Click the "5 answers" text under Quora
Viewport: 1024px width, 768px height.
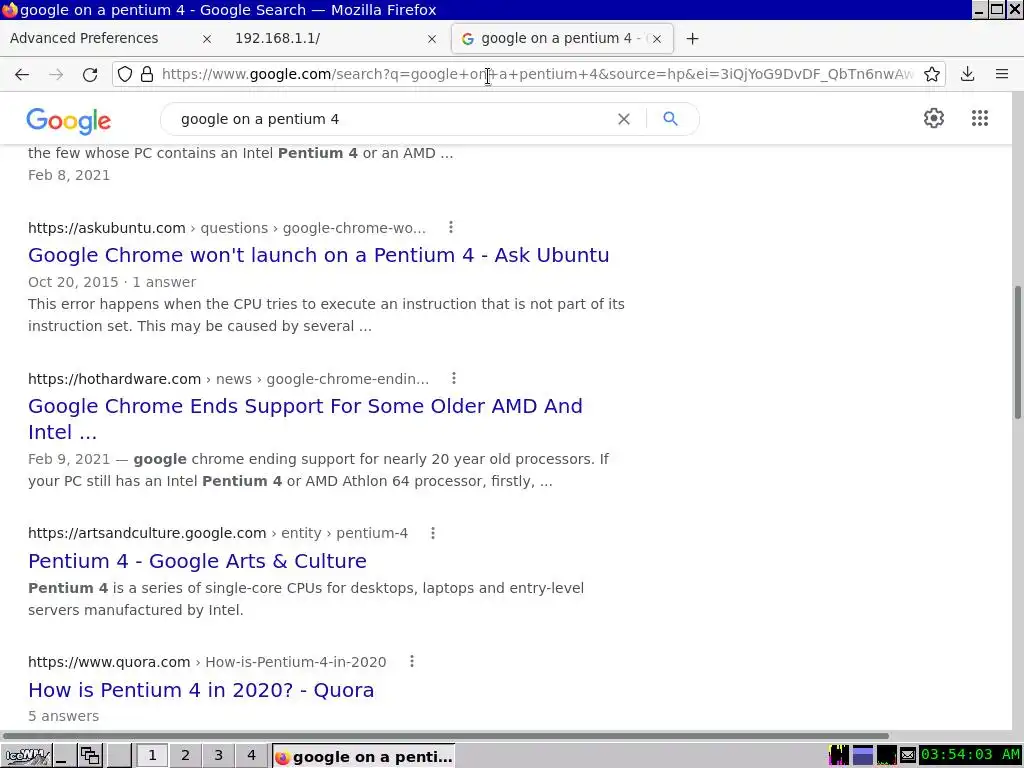click(63, 716)
